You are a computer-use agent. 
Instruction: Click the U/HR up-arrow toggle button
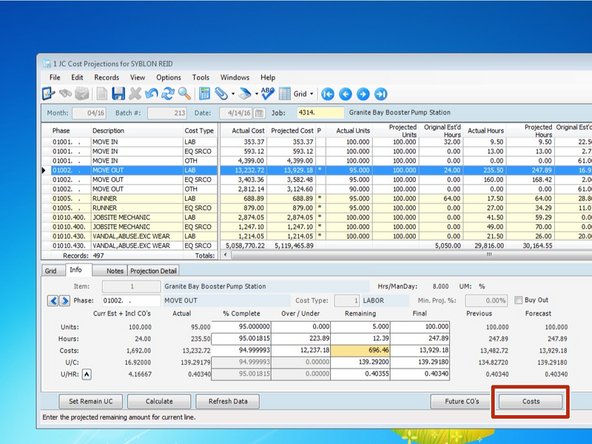[87, 374]
